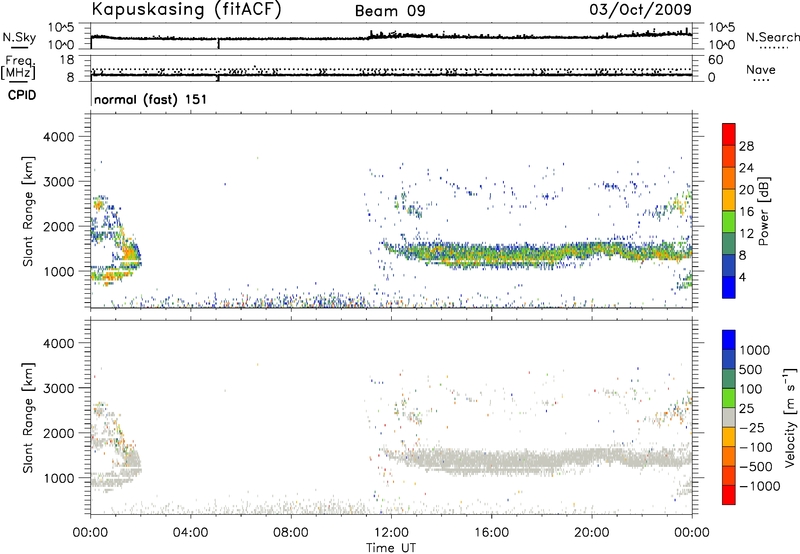Image resolution: width=800 pixels, height=554 pixels.
Task: Click the 28 dB power scale value
Action: tap(746, 146)
